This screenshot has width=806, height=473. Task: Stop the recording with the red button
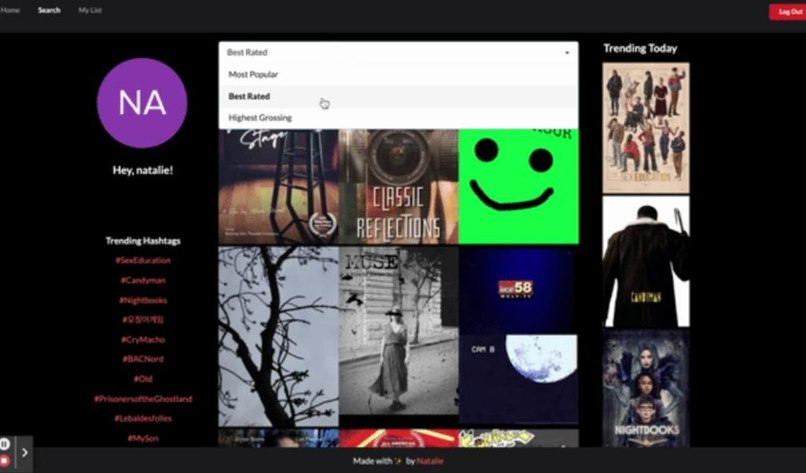tap(4, 460)
